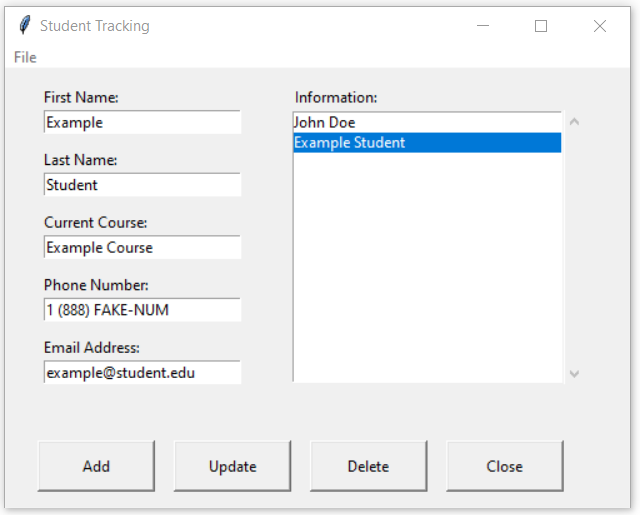Viewport: 640px width, 515px height.
Task: Click the Last Name input field
Action: (x=142, y=184)
